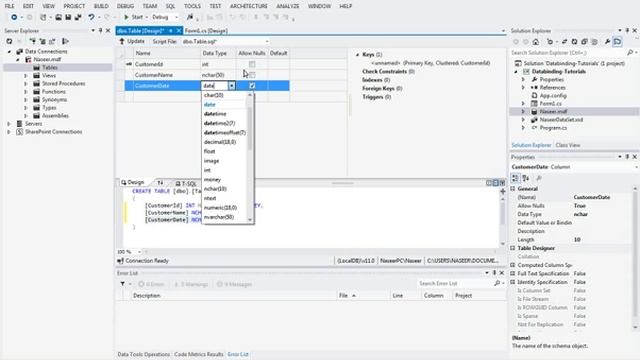Select the Naseer.mdf item in Solution Explorer

coord(553,111)
